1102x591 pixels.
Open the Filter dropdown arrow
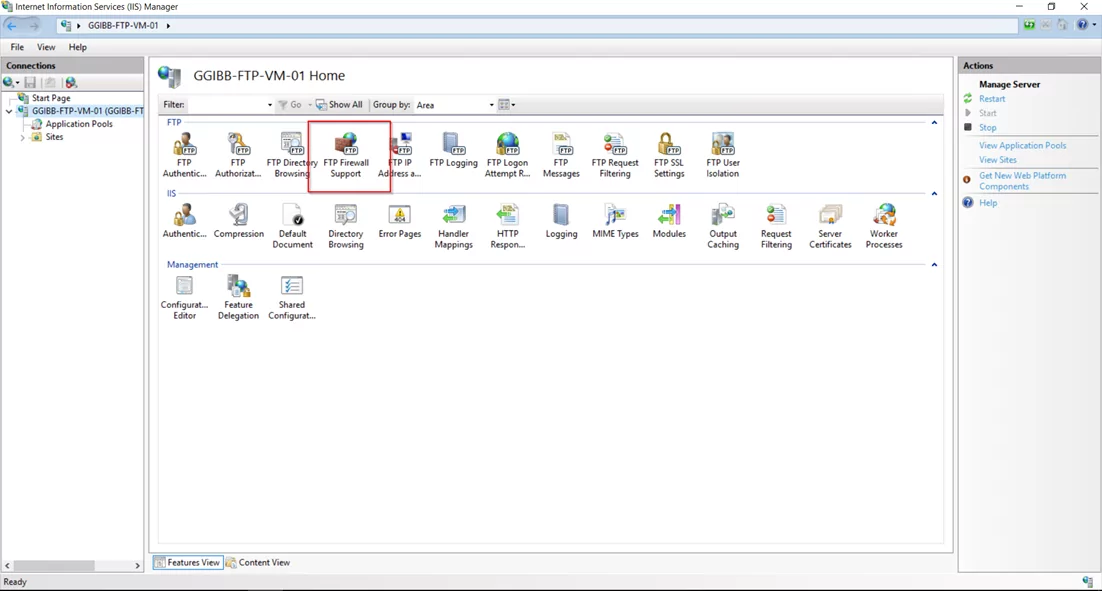(x=270, y=105)
